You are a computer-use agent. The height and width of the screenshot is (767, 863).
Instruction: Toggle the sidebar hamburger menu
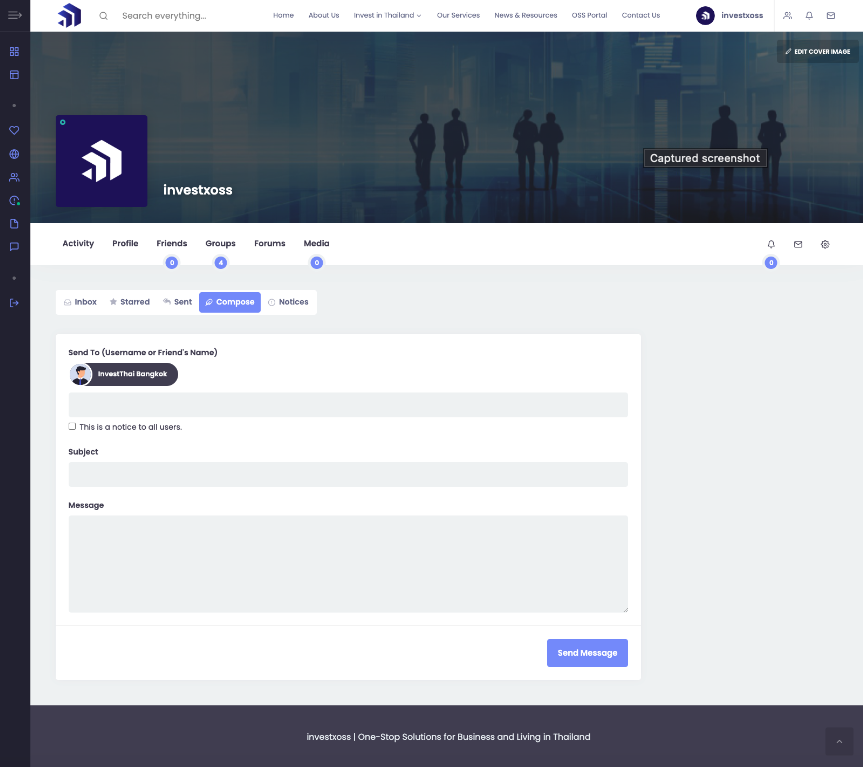(15, 15)
